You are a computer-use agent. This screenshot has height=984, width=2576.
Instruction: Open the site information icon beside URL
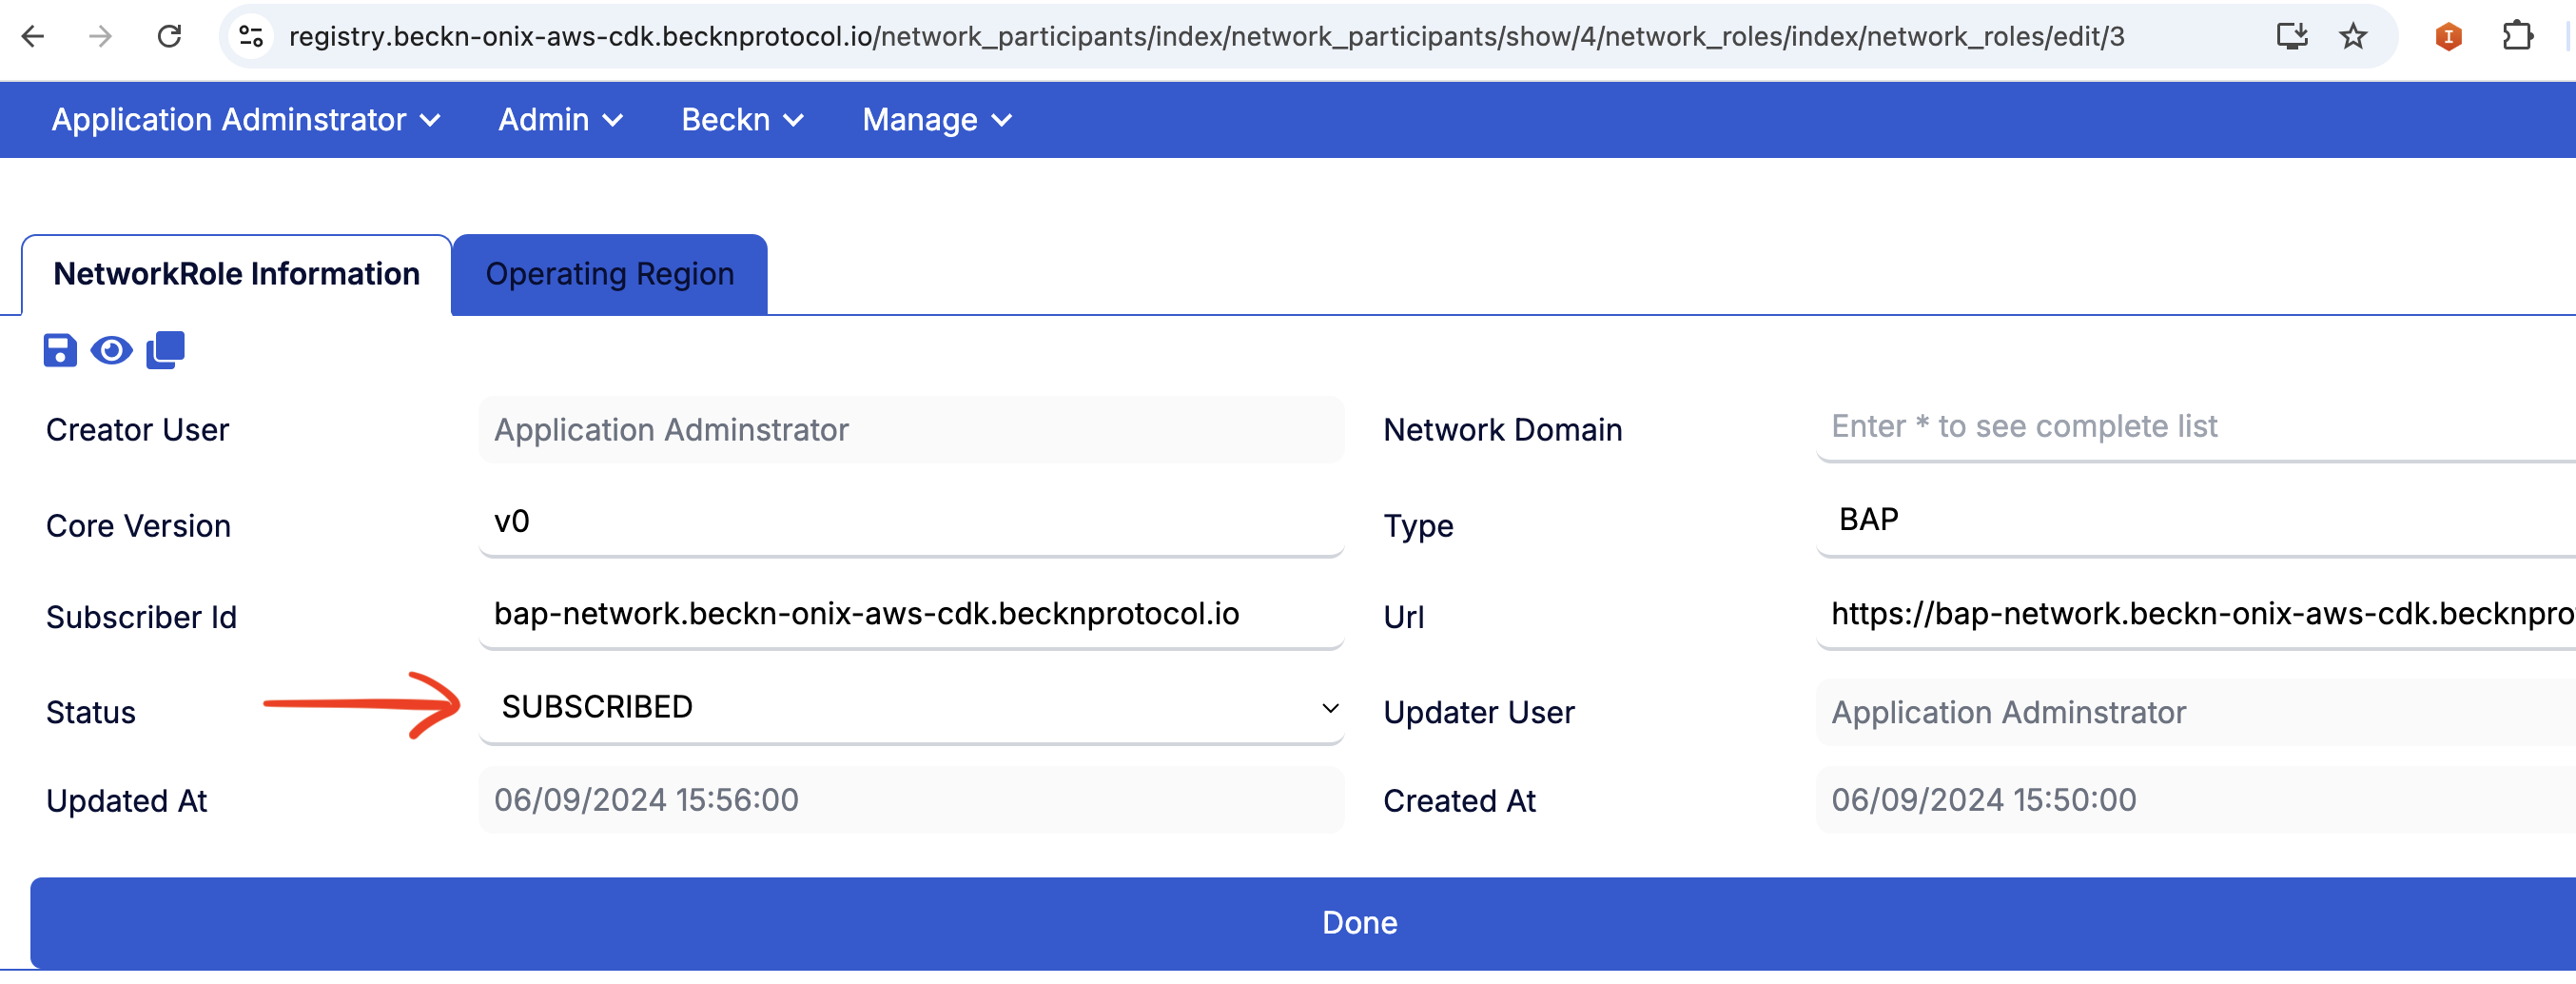point(251,37)
